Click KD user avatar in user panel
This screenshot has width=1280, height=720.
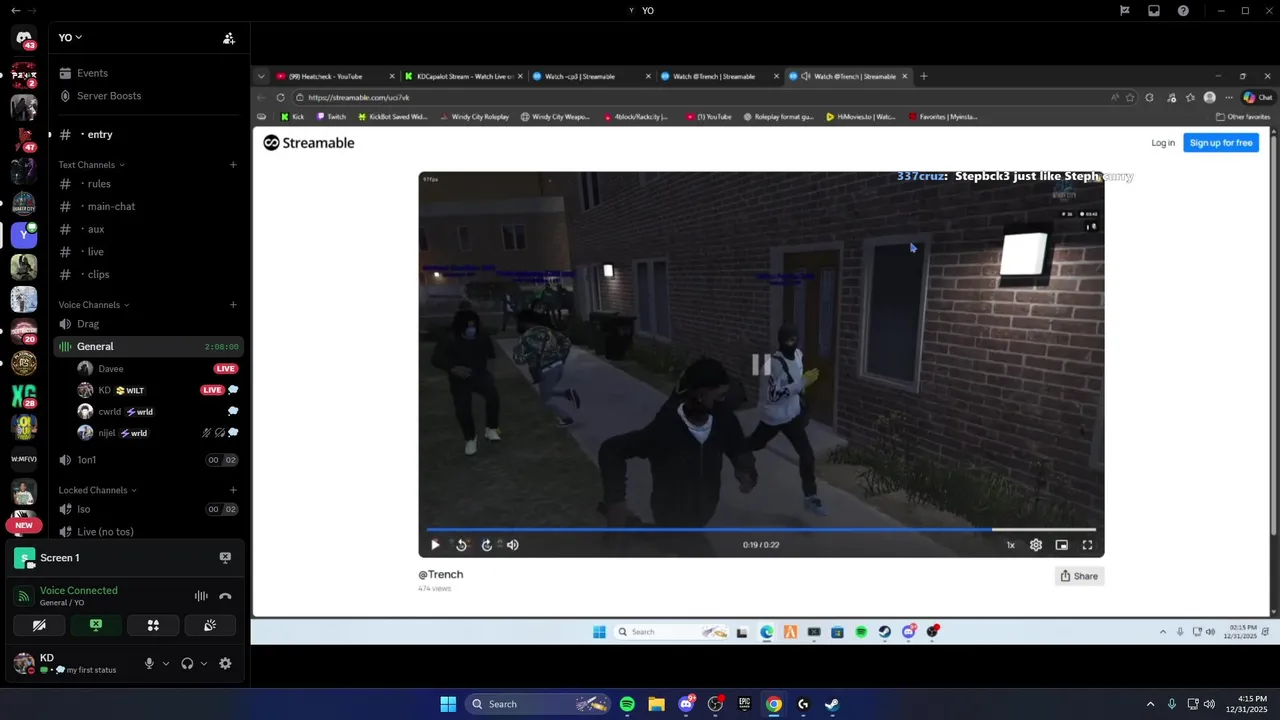[x=24, y=662]
